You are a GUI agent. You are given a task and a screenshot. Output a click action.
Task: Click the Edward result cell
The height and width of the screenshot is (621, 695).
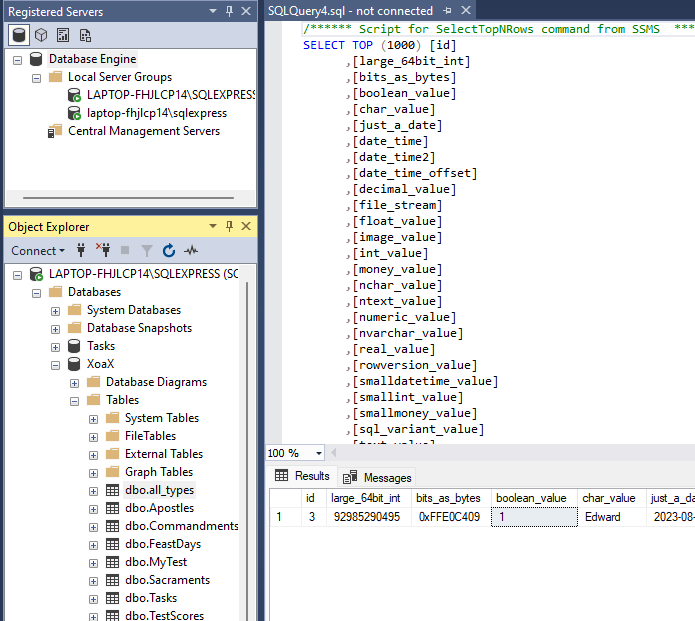612,517
